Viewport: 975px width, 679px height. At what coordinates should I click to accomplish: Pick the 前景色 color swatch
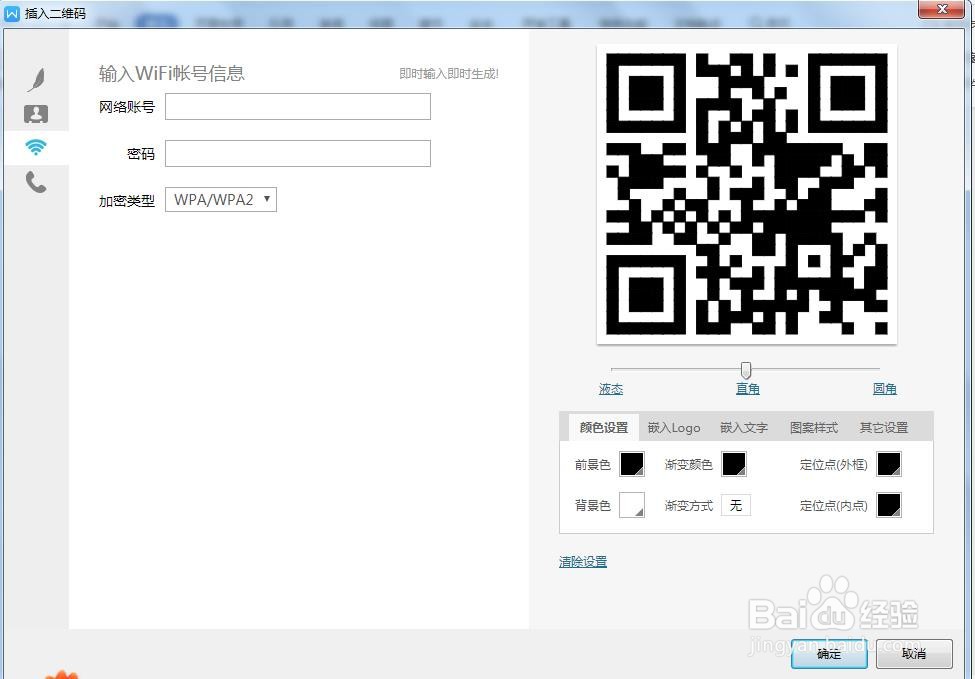point(632,464)
